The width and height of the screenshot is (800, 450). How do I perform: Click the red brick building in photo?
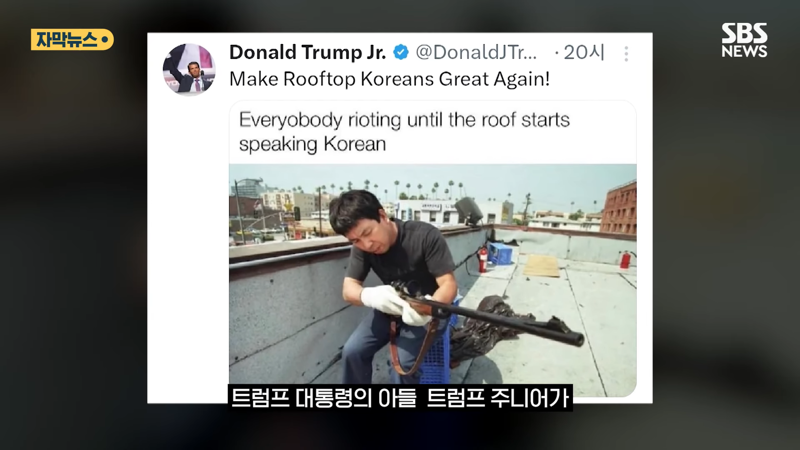[x=619, y=208]
